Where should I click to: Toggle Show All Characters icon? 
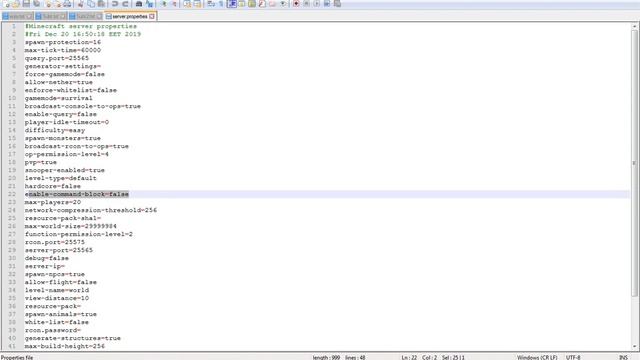pos(221,4)
